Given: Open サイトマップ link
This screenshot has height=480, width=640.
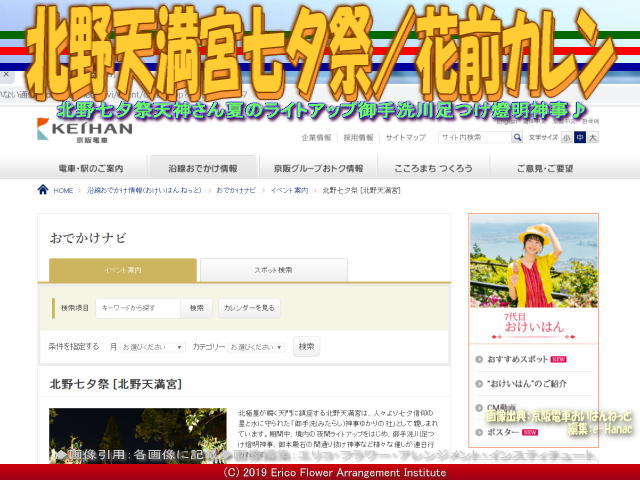Looking at the screenshot, I should point(406,138).
